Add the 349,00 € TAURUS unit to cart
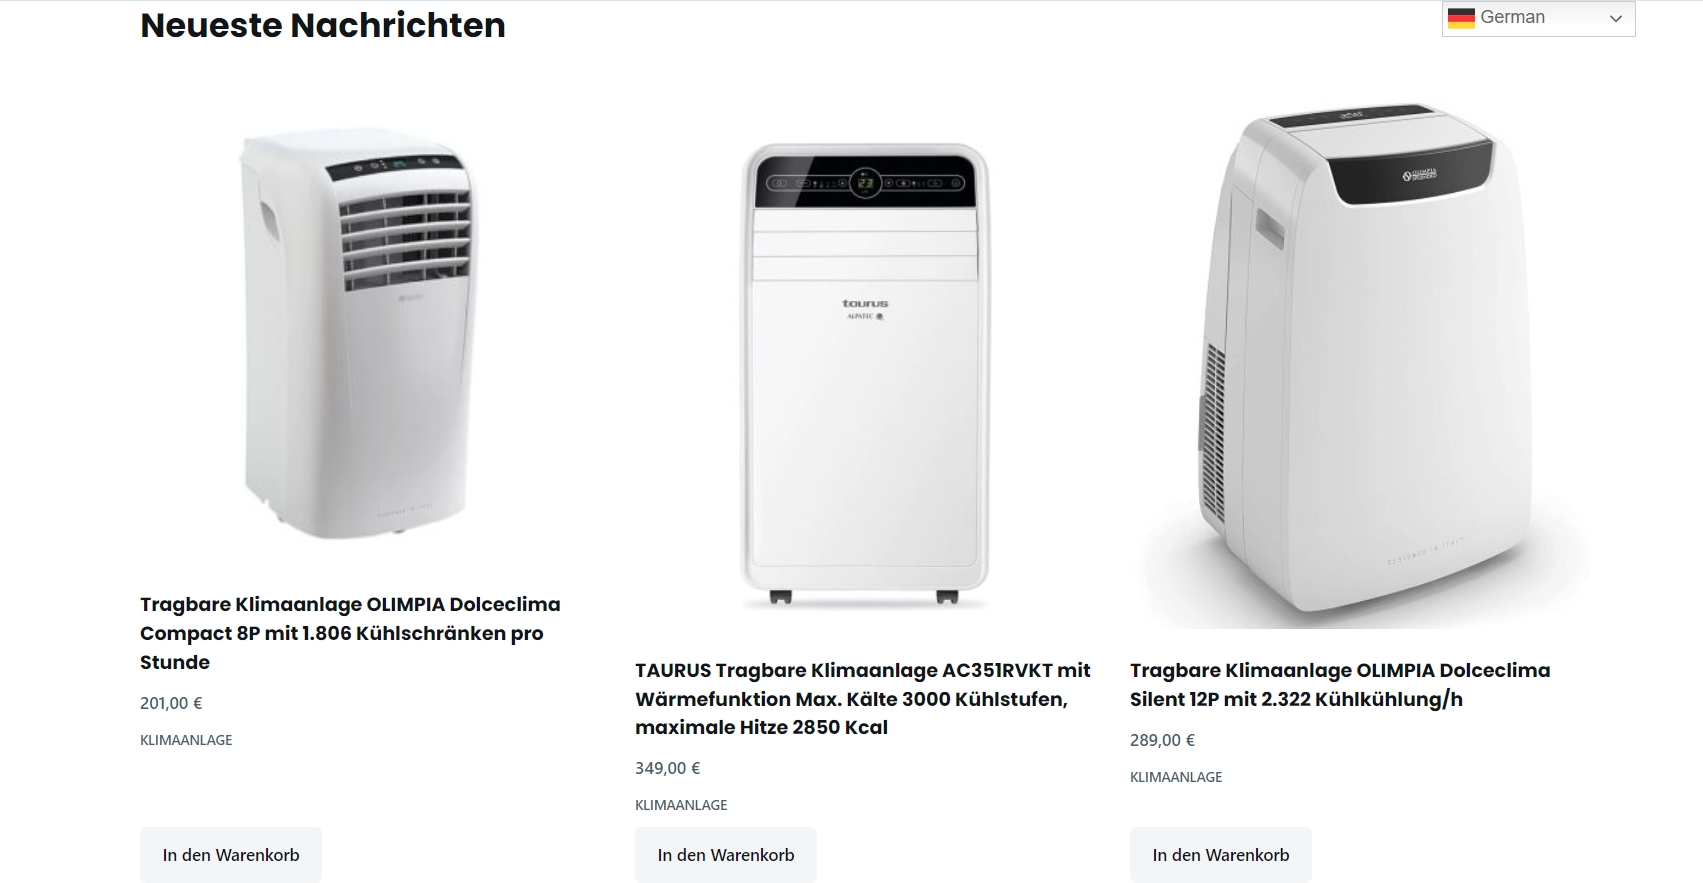Image resolution: width=1703 pixels, height=883 pixels. click(726, 855)
